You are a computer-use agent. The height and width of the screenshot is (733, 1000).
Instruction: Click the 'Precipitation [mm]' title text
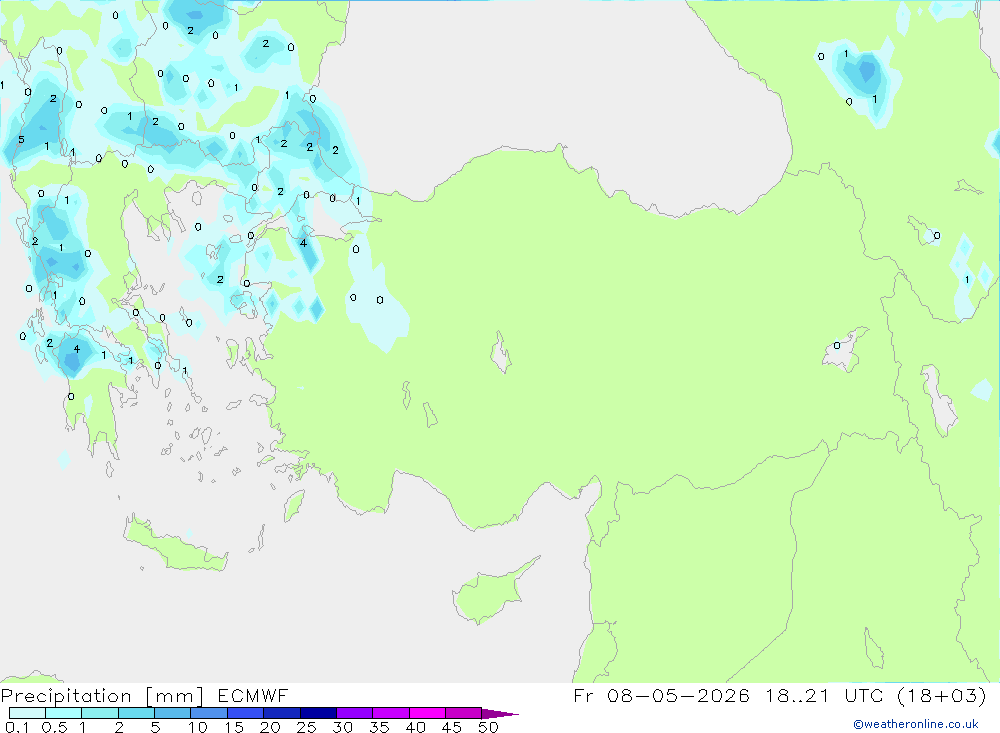click(x=102, y=696)
